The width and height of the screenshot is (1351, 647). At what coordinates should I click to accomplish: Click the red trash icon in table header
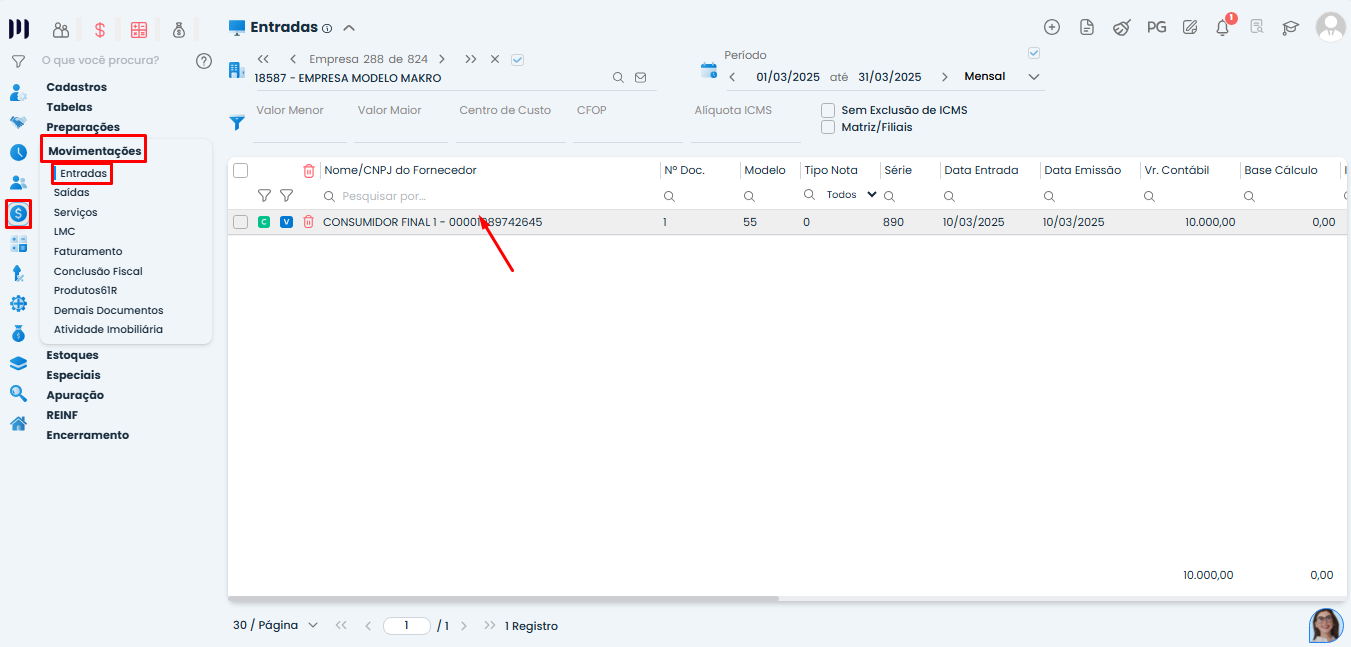tap(309, 171)
